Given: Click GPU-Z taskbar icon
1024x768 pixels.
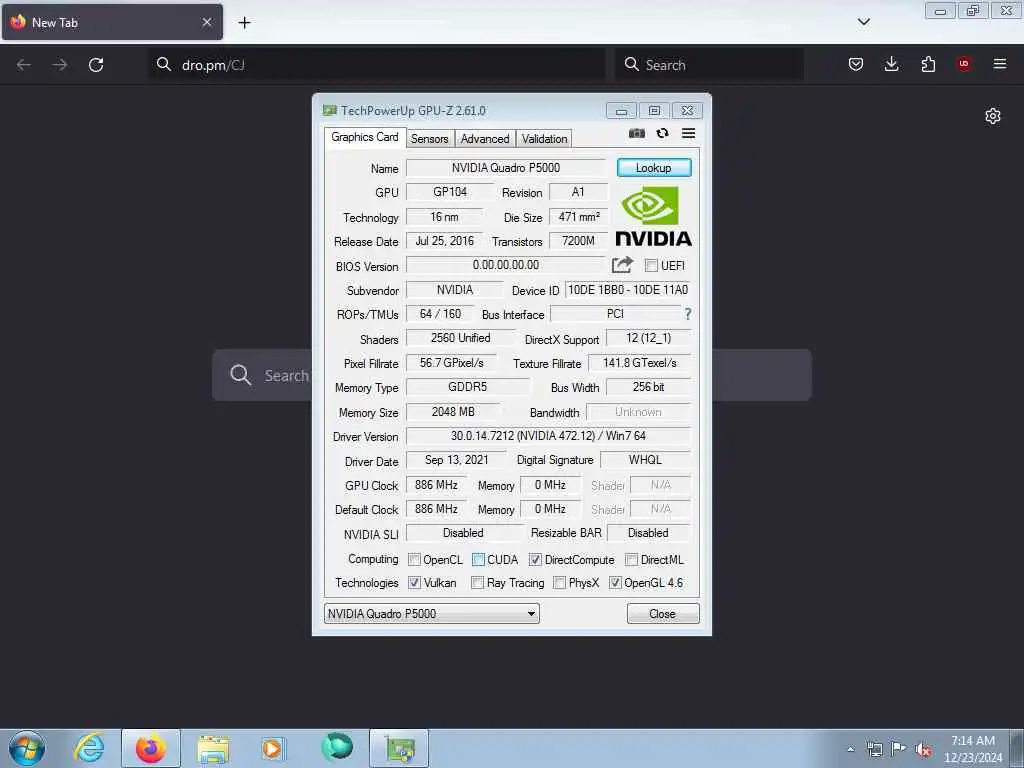Looking at the screenshot, I should click(x=399, y=748).
